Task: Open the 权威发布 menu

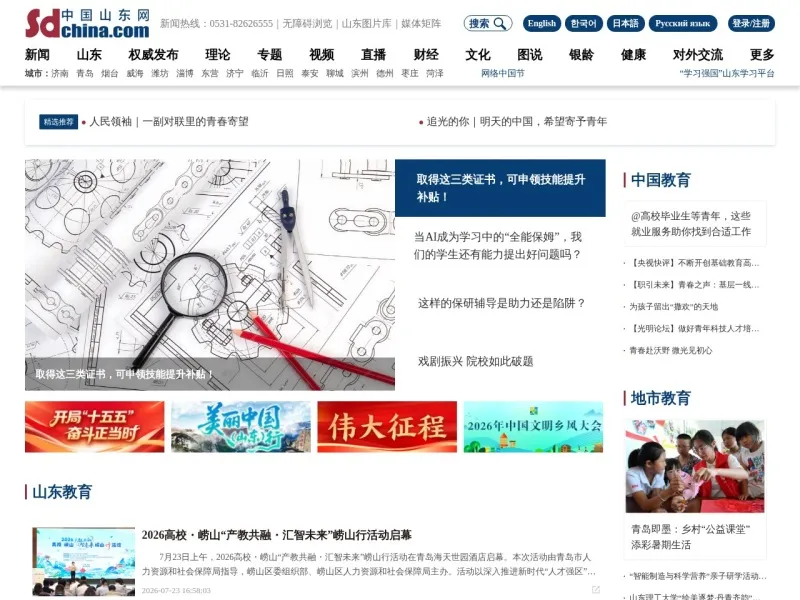Action: click(154, 55)
